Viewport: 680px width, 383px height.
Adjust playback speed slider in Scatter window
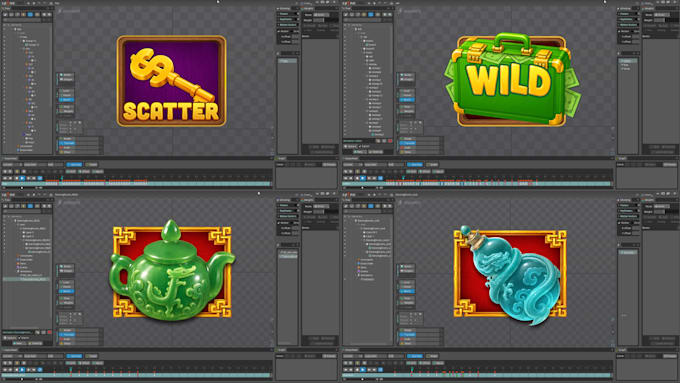[x=22, y=188]
